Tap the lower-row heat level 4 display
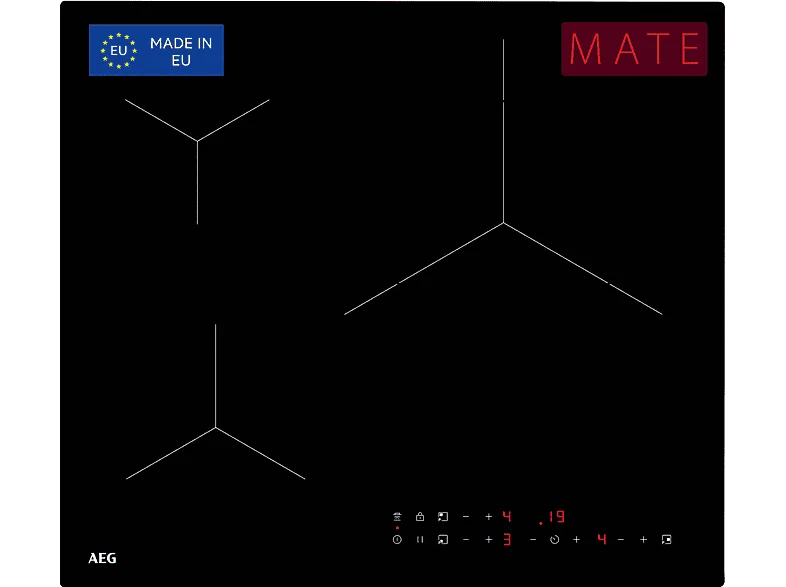 tap(602, 539)
